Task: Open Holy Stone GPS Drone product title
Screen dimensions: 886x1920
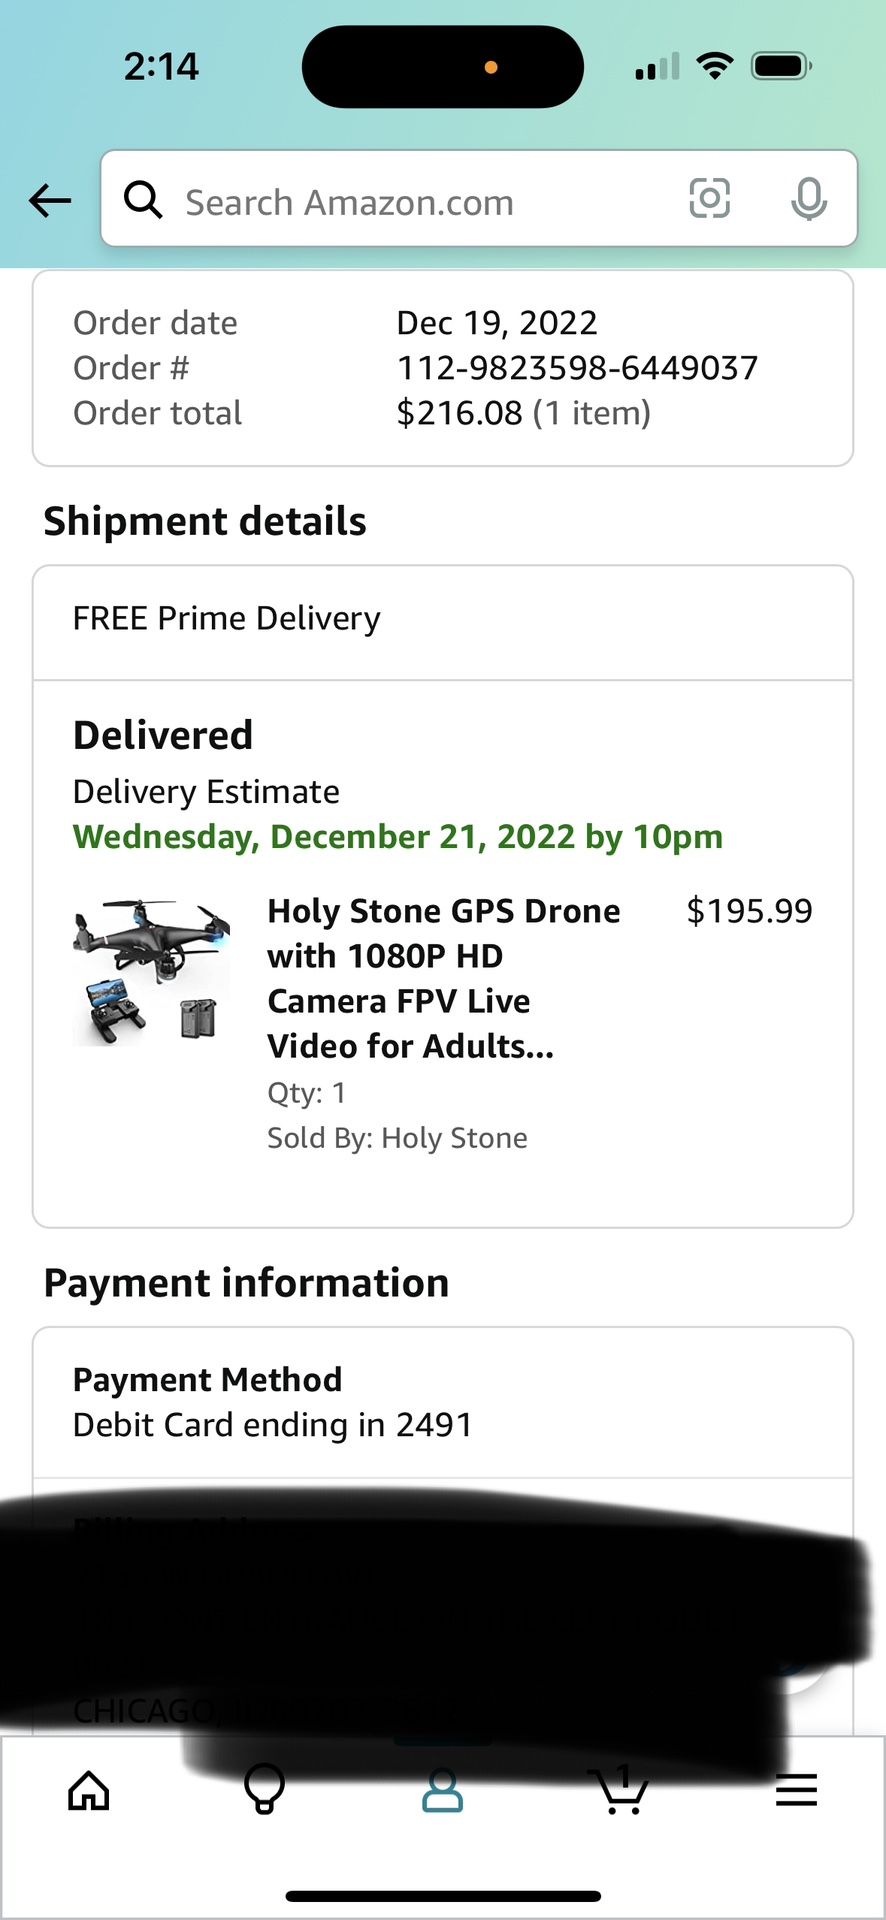Action: (x=444, y=978)
